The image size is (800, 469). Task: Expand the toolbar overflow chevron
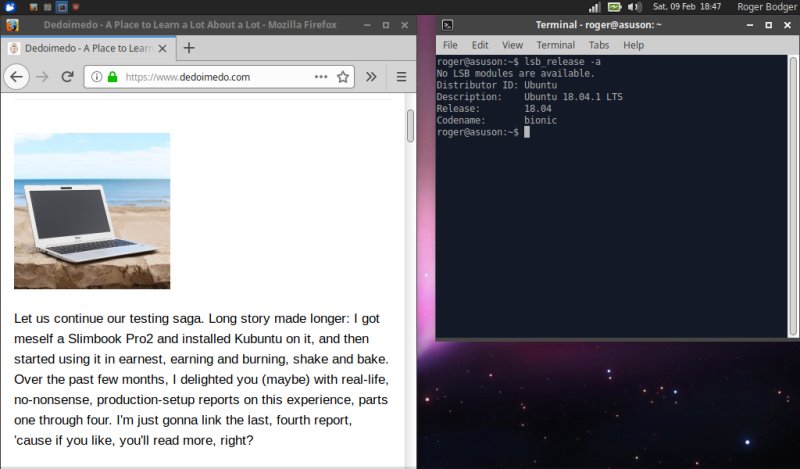tap(371, 77)
